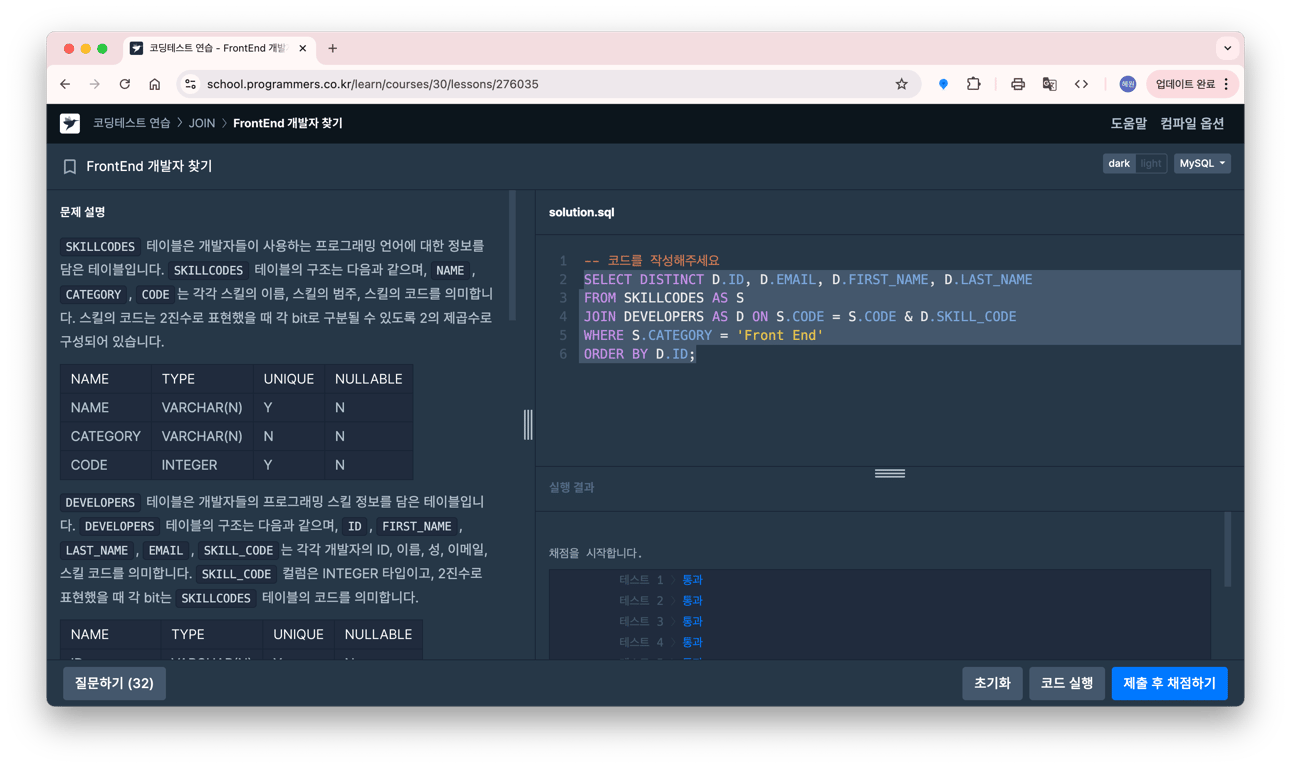Open the browser tab list chevron
The width and height of the screenshot is (1291, 768).
point(1228,48)
